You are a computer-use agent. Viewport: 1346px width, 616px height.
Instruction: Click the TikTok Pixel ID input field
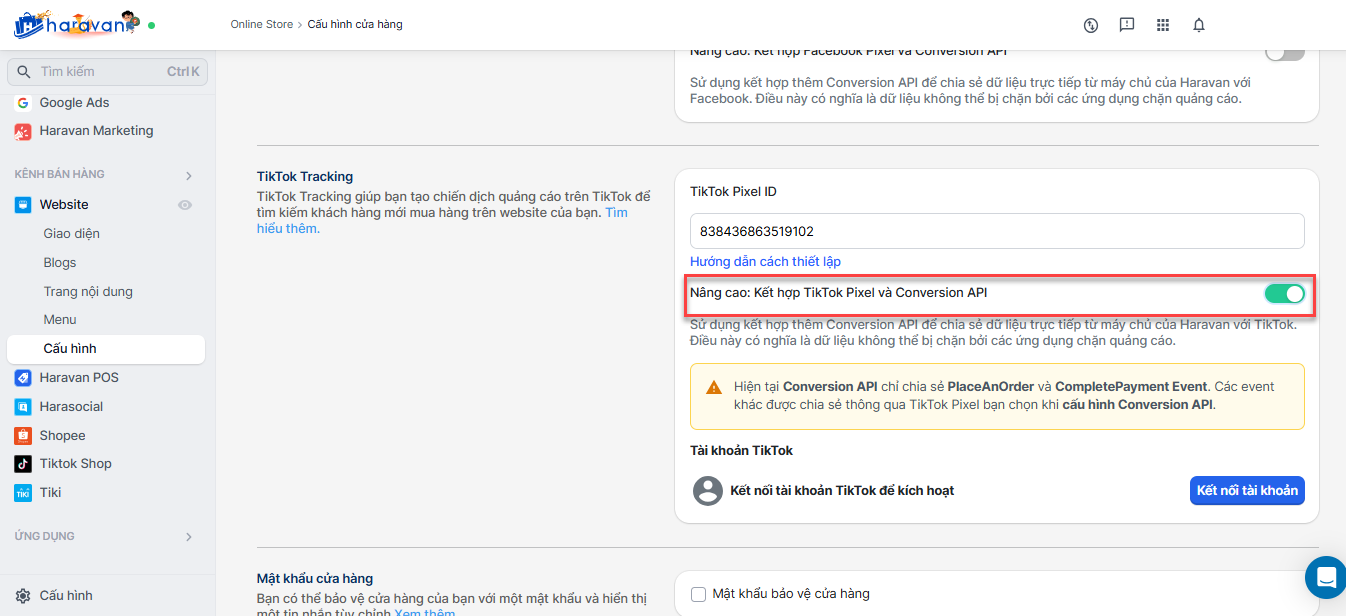pos(997,231)
